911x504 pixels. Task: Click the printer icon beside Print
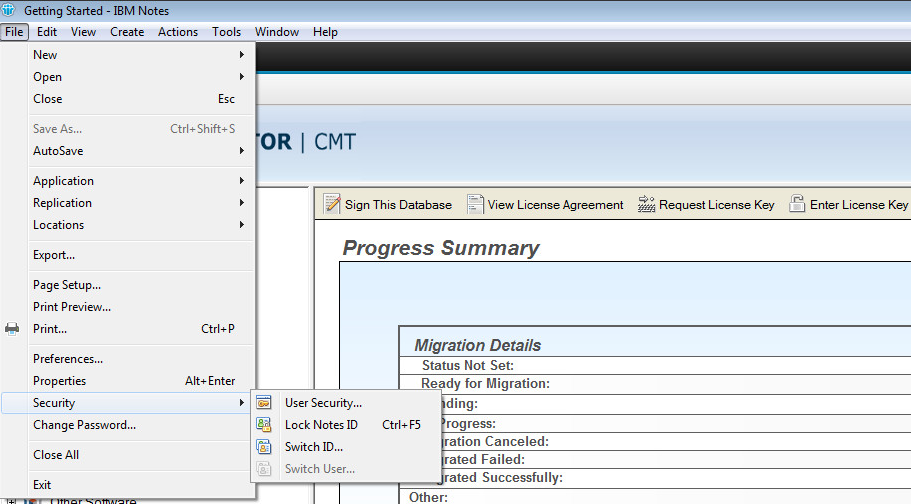click(12, 329)
